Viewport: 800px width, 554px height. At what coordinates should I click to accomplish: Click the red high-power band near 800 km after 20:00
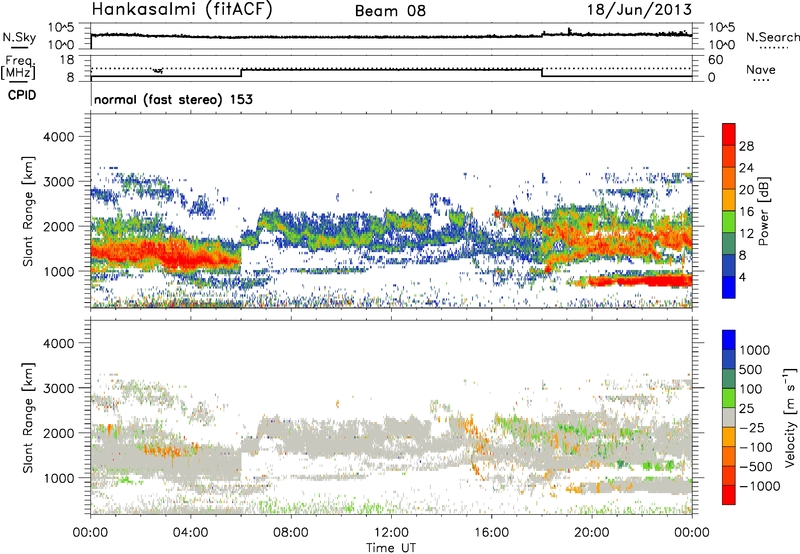click(x=640, y=281)
